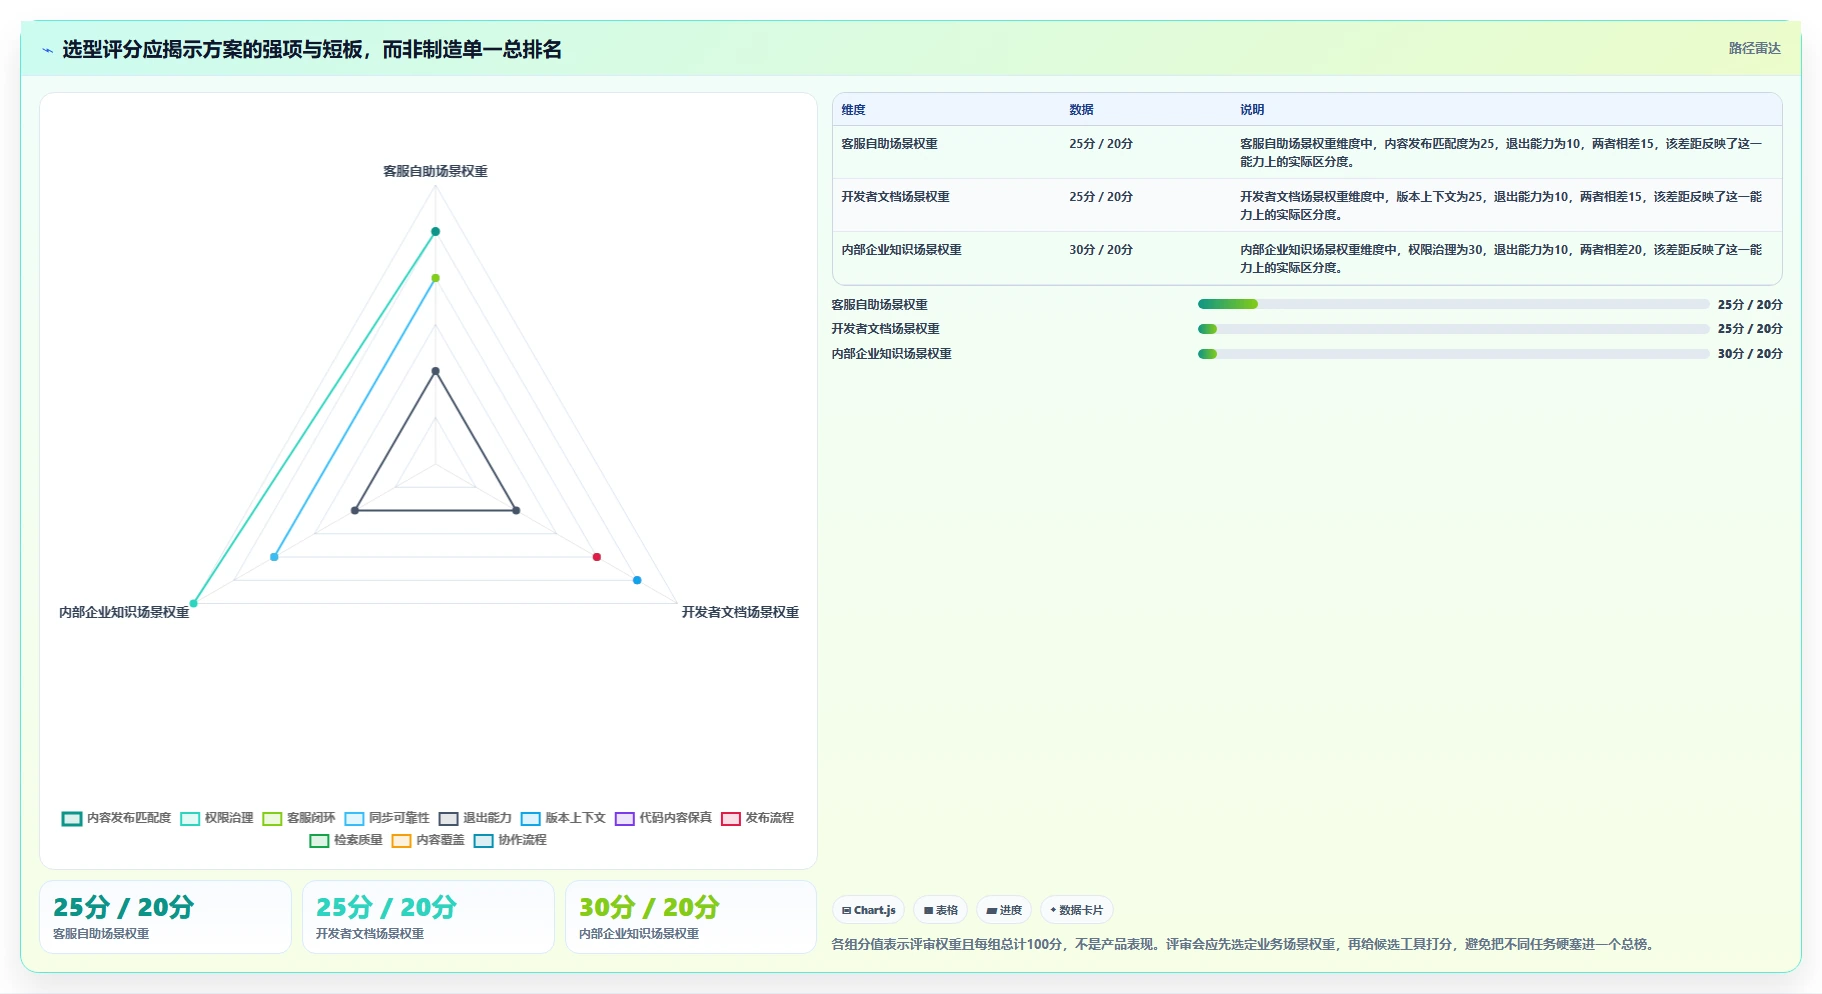Click radar axis label 客服自助场景权重
Image resolution: width=1822 pixels, height=994 pixels.
pyautogui.click(x=435, y=171)
